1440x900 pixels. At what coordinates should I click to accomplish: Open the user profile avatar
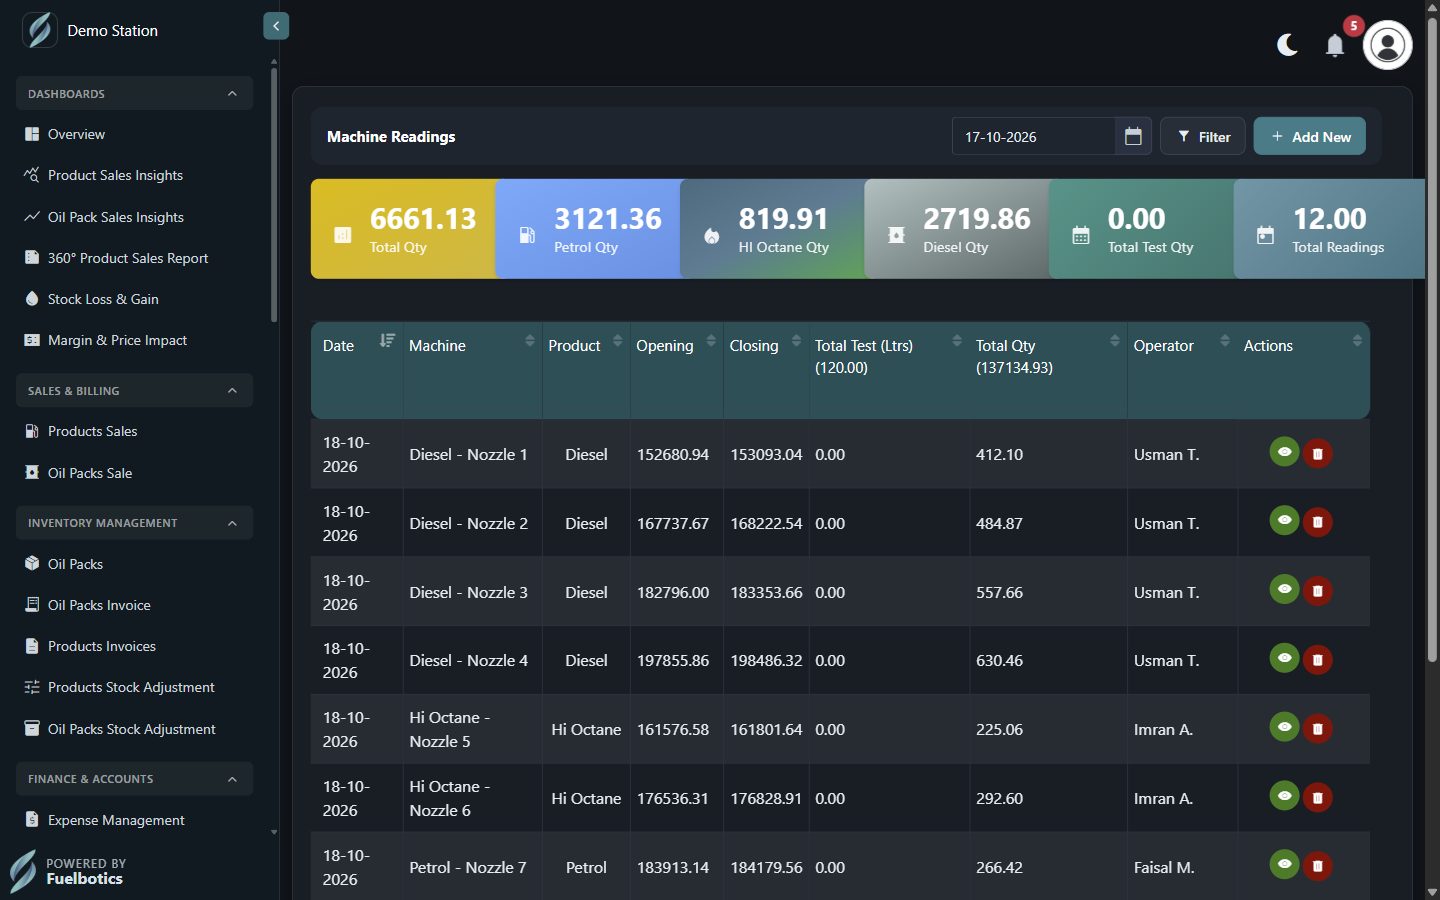[1387, 45]
